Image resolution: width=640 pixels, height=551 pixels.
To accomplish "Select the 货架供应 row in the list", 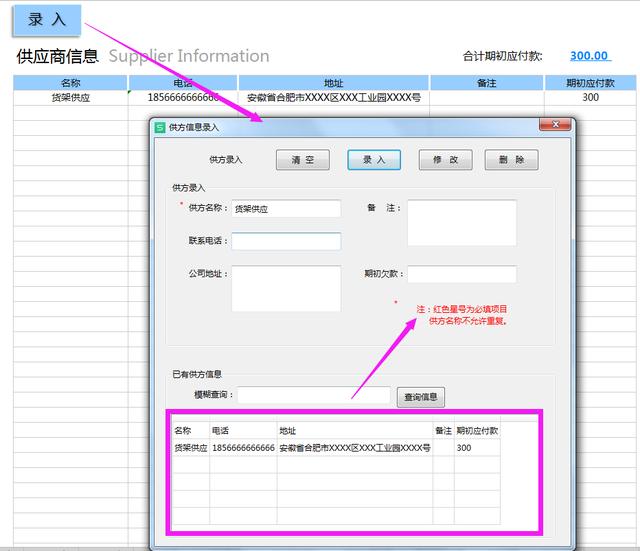I will coord(190,449).
